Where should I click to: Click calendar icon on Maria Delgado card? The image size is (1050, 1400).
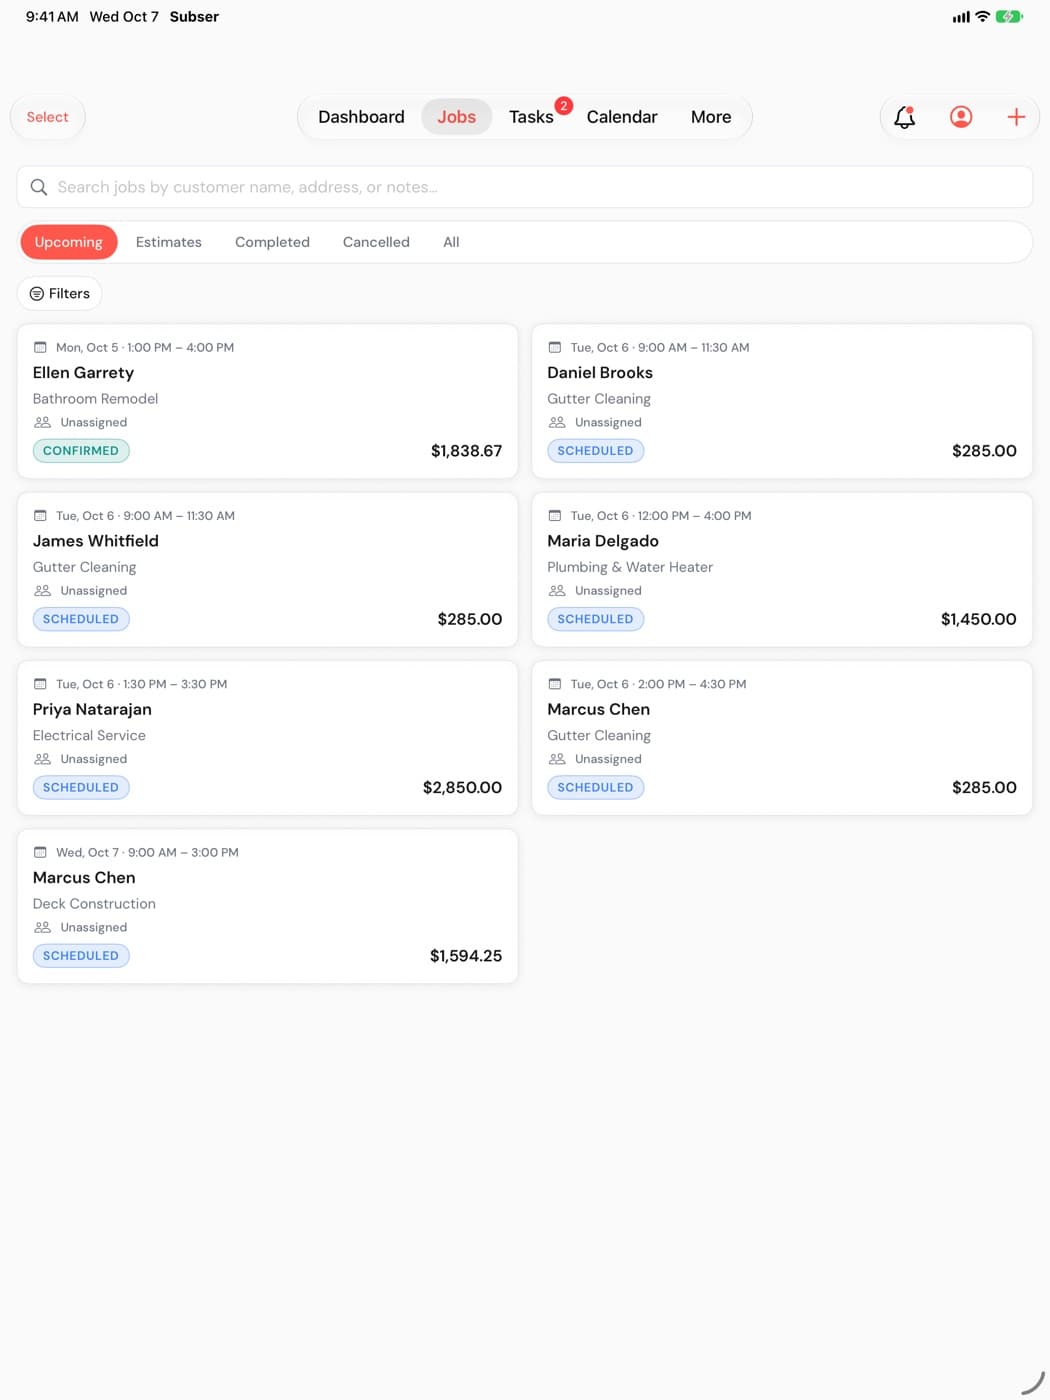click(x=555, y=516)
